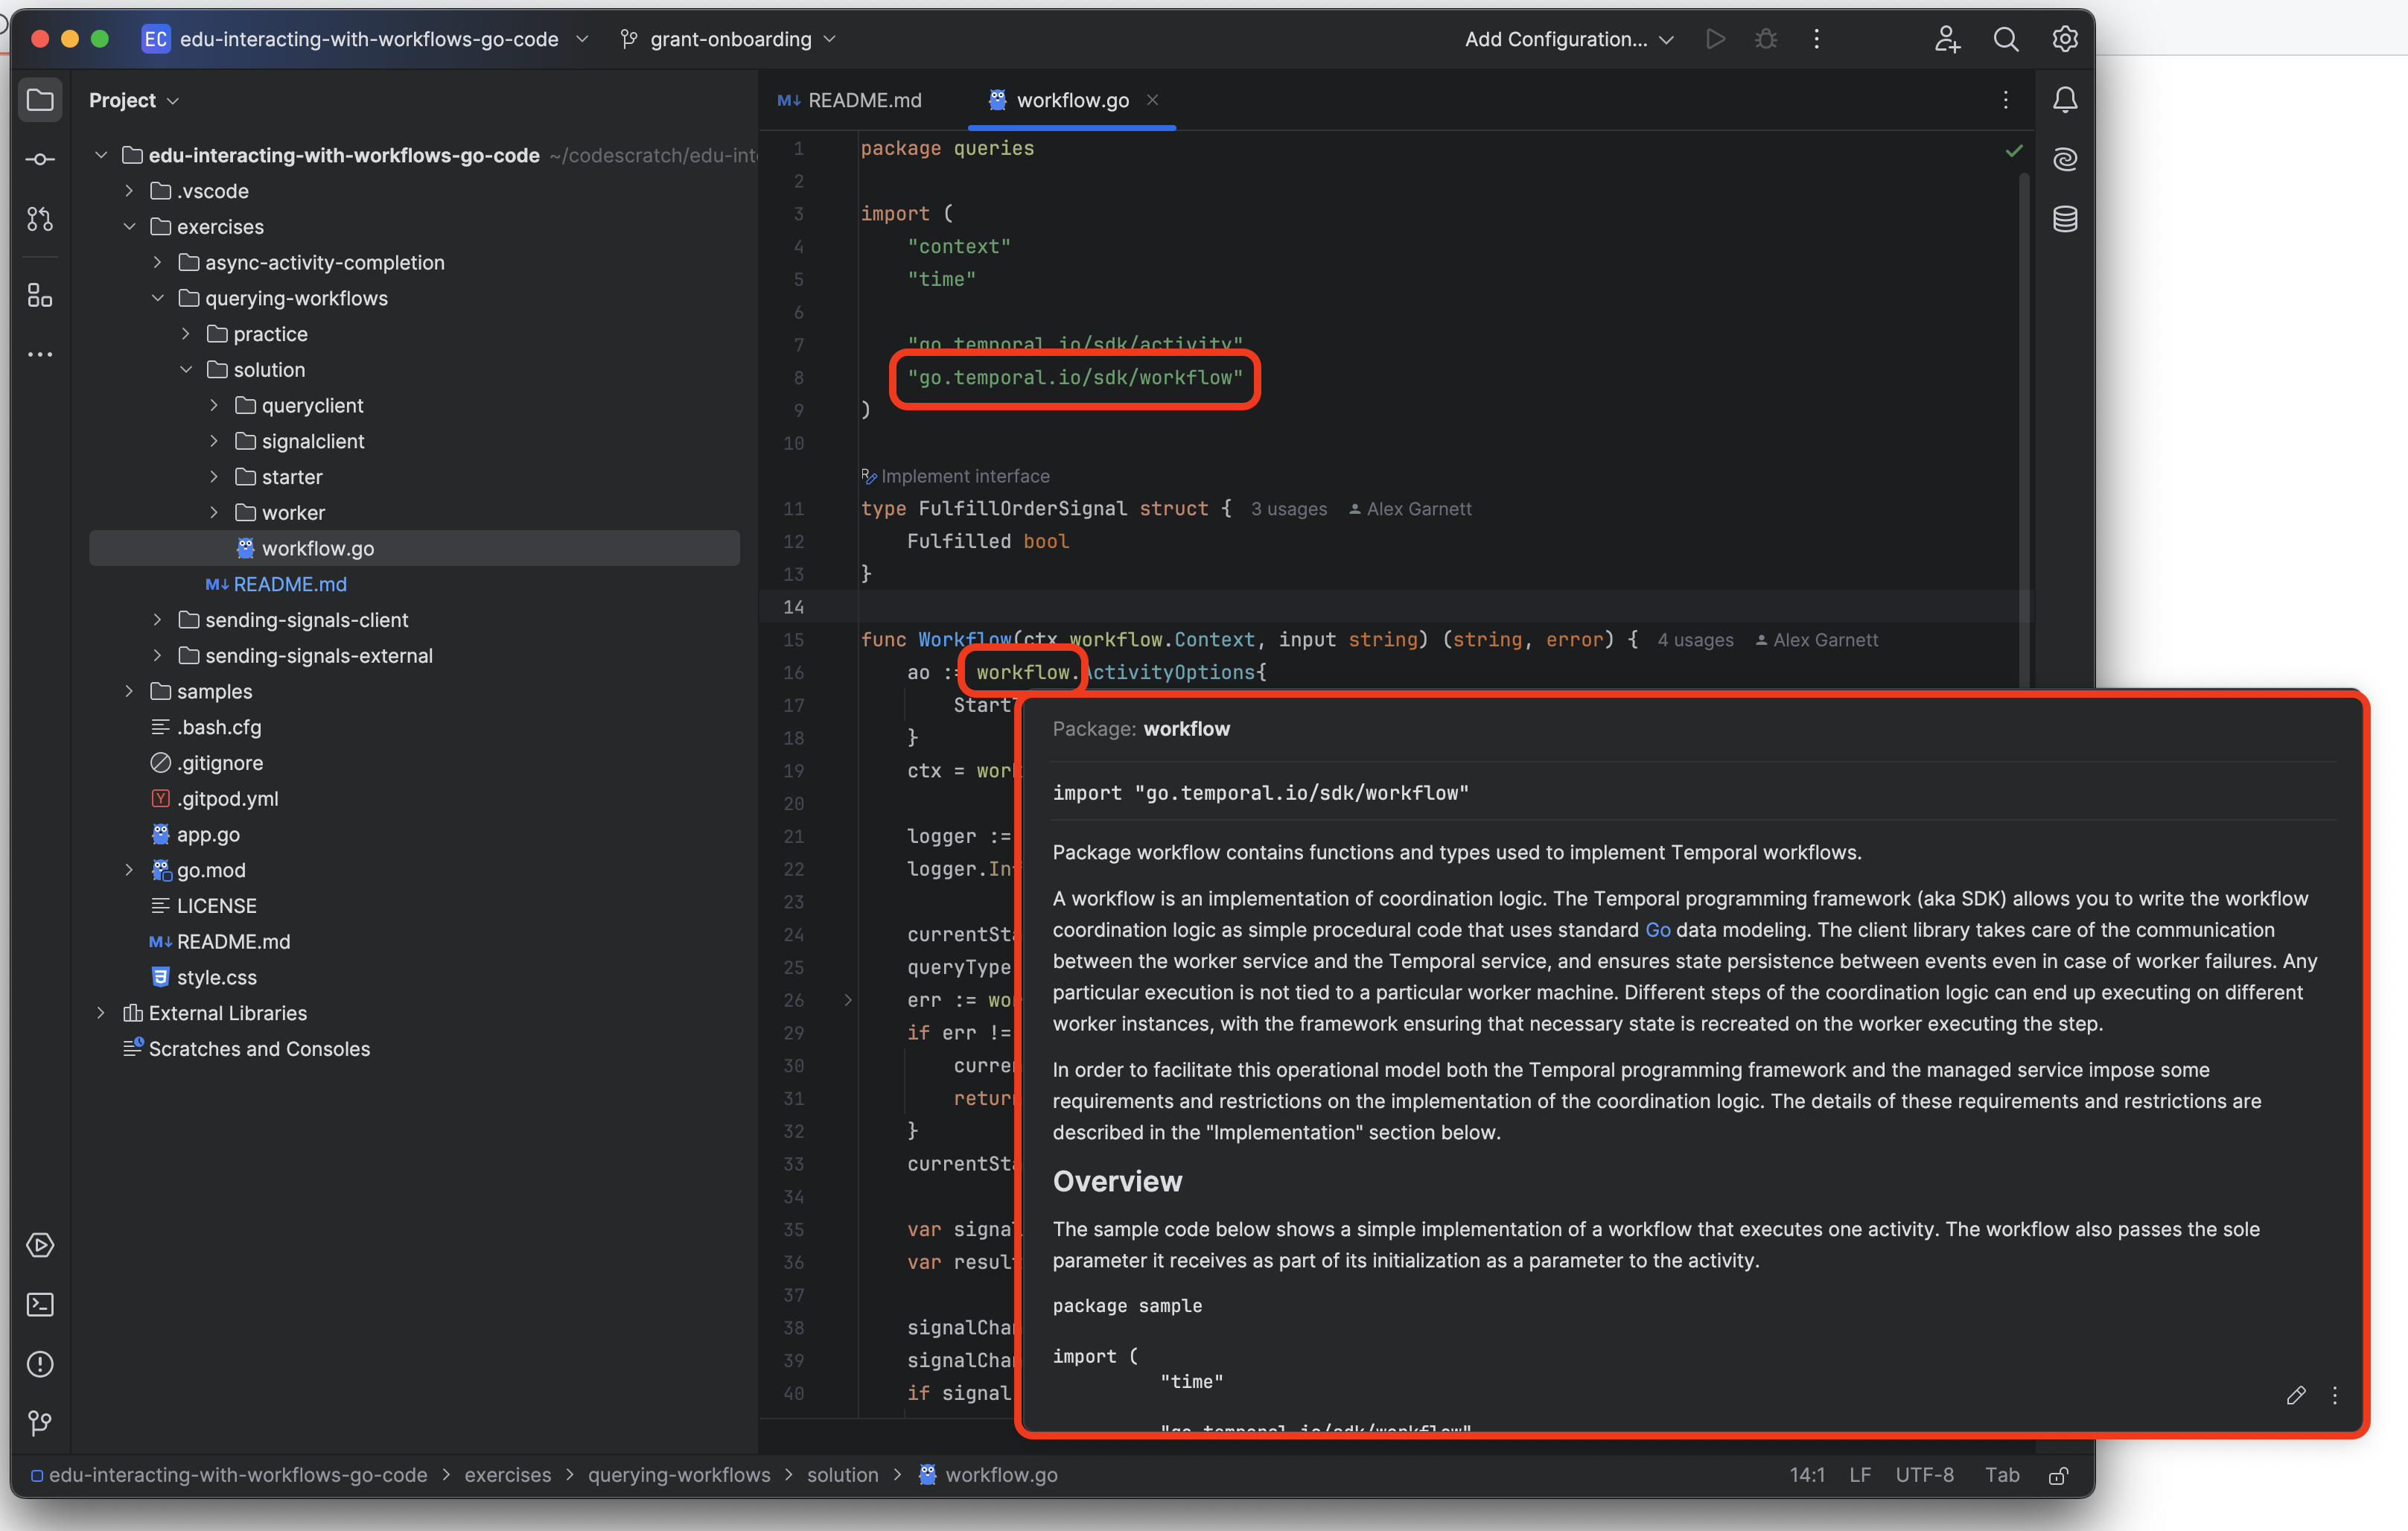This screenshot has width=2408, height=1531.
Task: Open the Notifications bell icon
Action: click(2065, 100)
